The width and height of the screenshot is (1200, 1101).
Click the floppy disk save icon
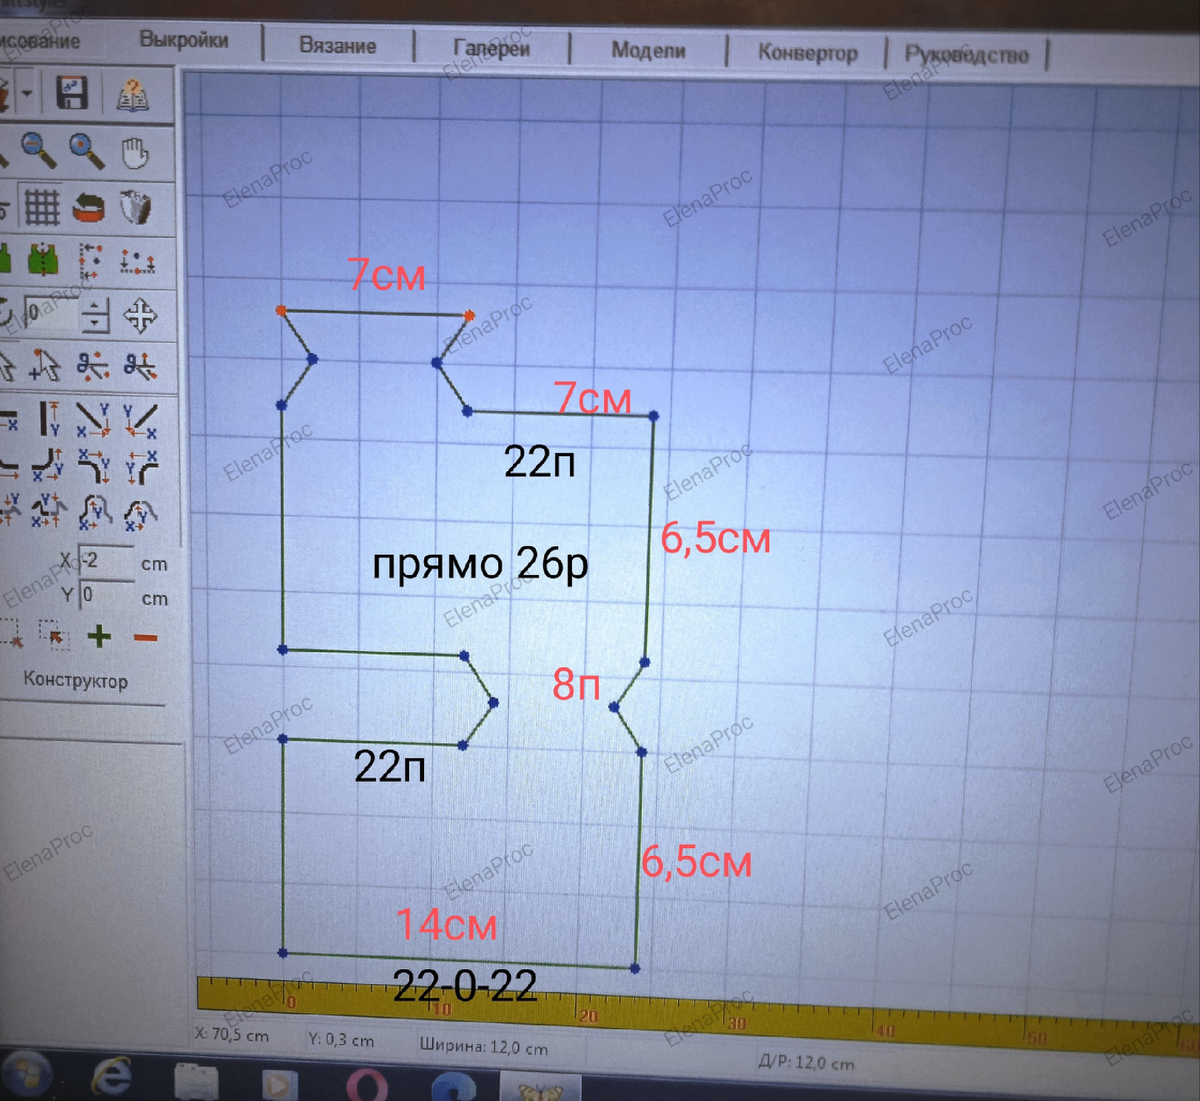coord(71,93)
